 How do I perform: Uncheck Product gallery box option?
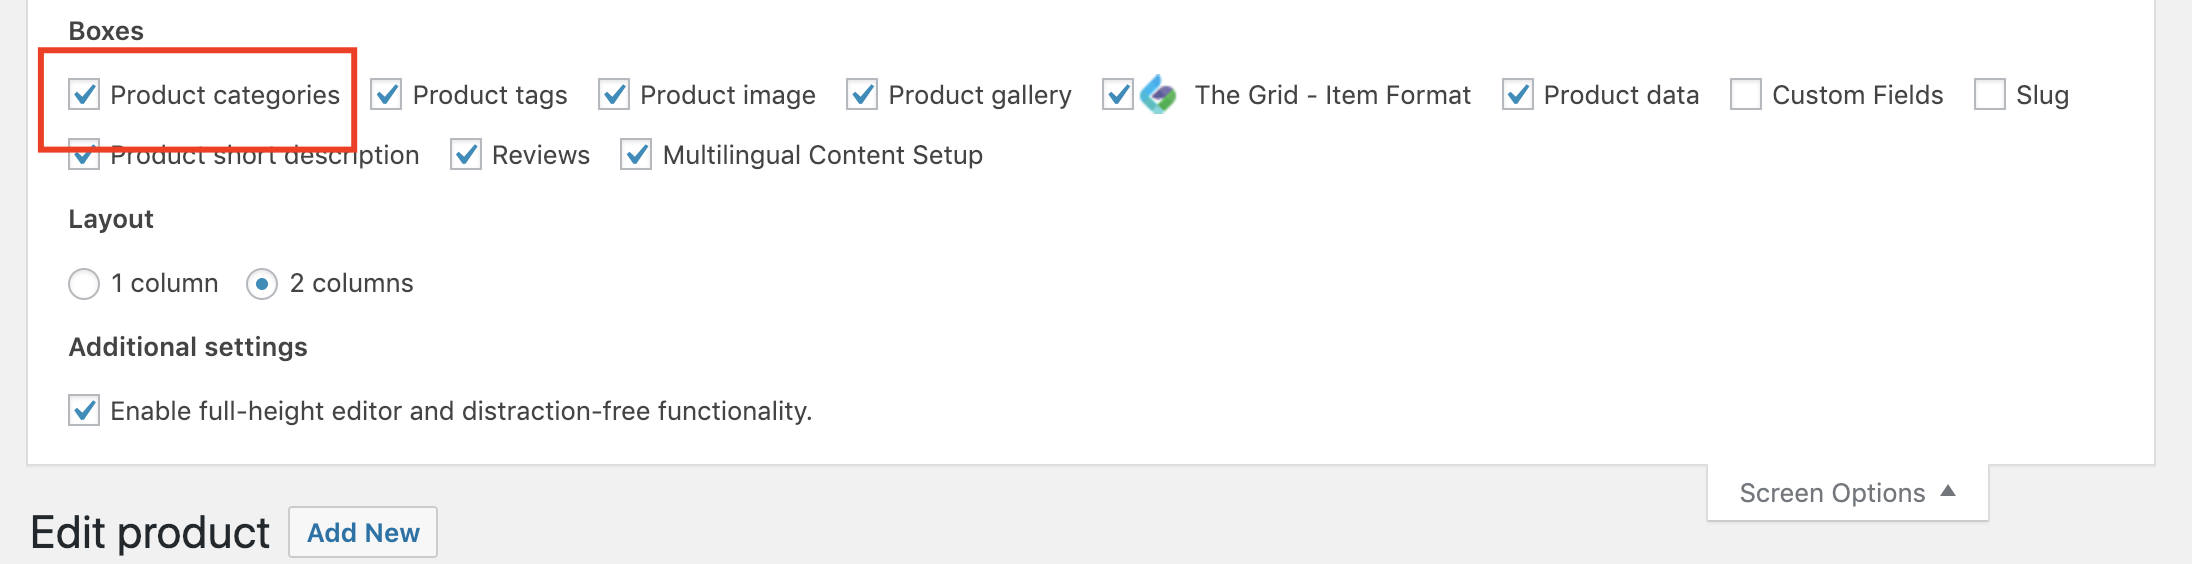click(862, 95)
